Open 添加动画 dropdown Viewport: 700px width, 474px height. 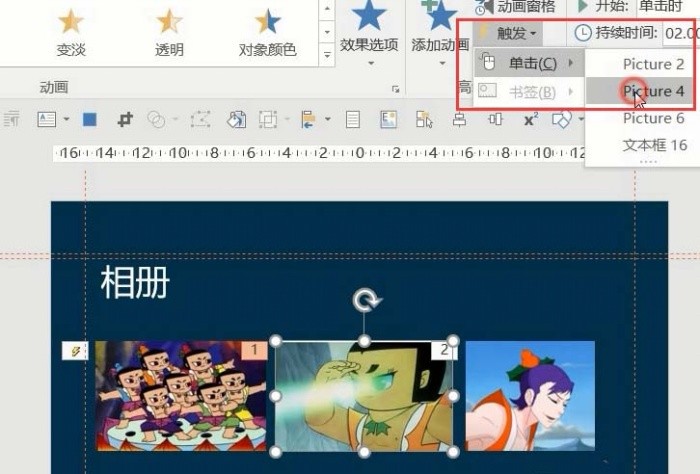(440, 33)
